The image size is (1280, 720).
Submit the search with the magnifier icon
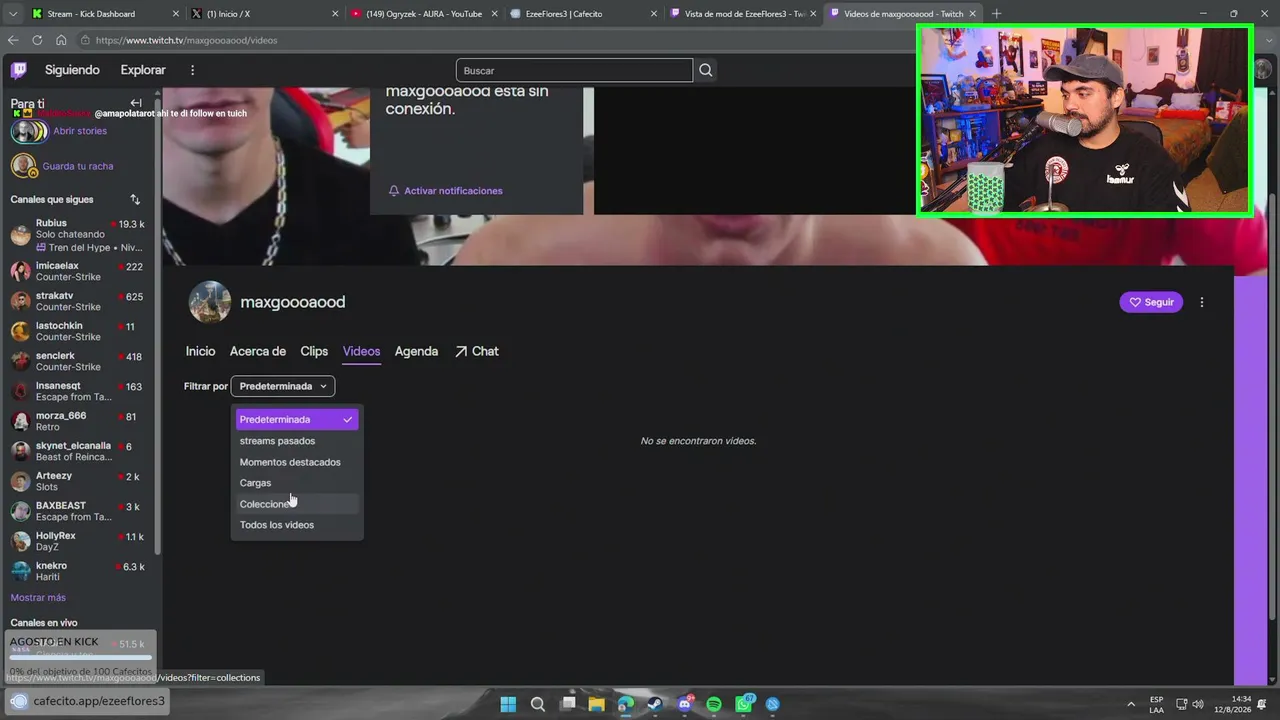tap(706, 70)
